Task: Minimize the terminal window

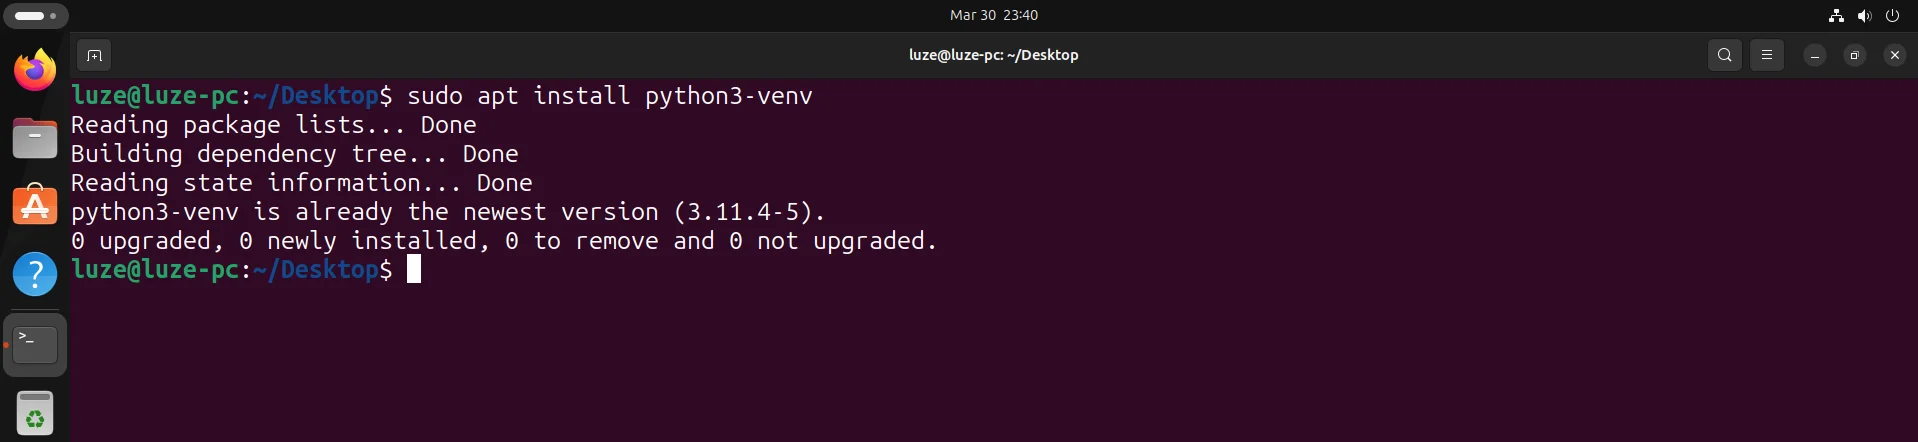Action: (x=1814, y=55)
